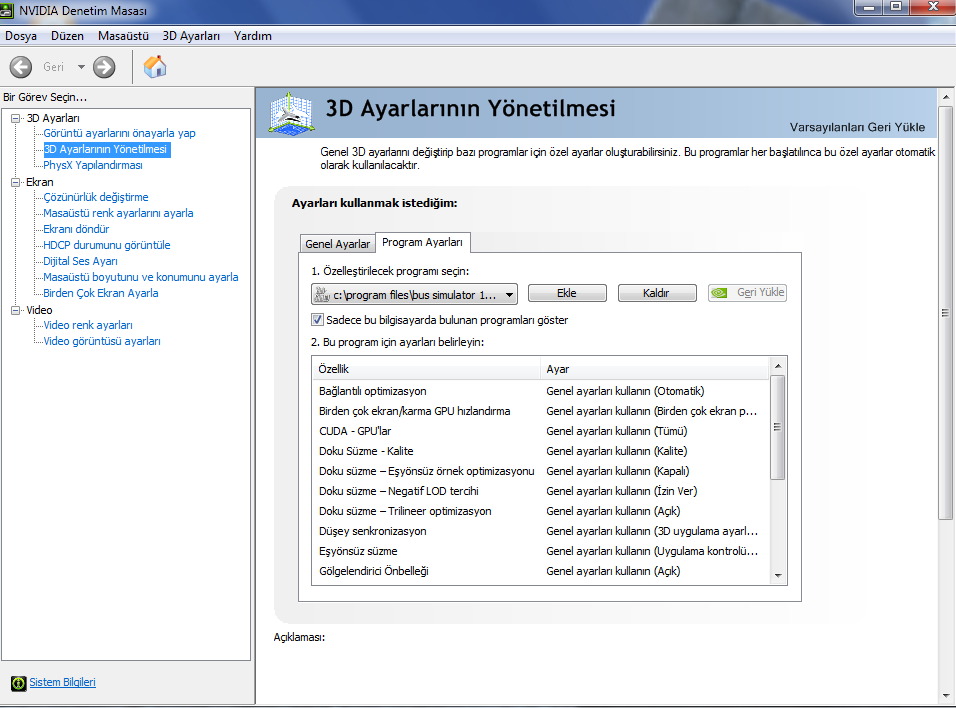Open Çözünürlük değiştirme
The height and width of the screenshot is (708, 956).
point(96,197)
